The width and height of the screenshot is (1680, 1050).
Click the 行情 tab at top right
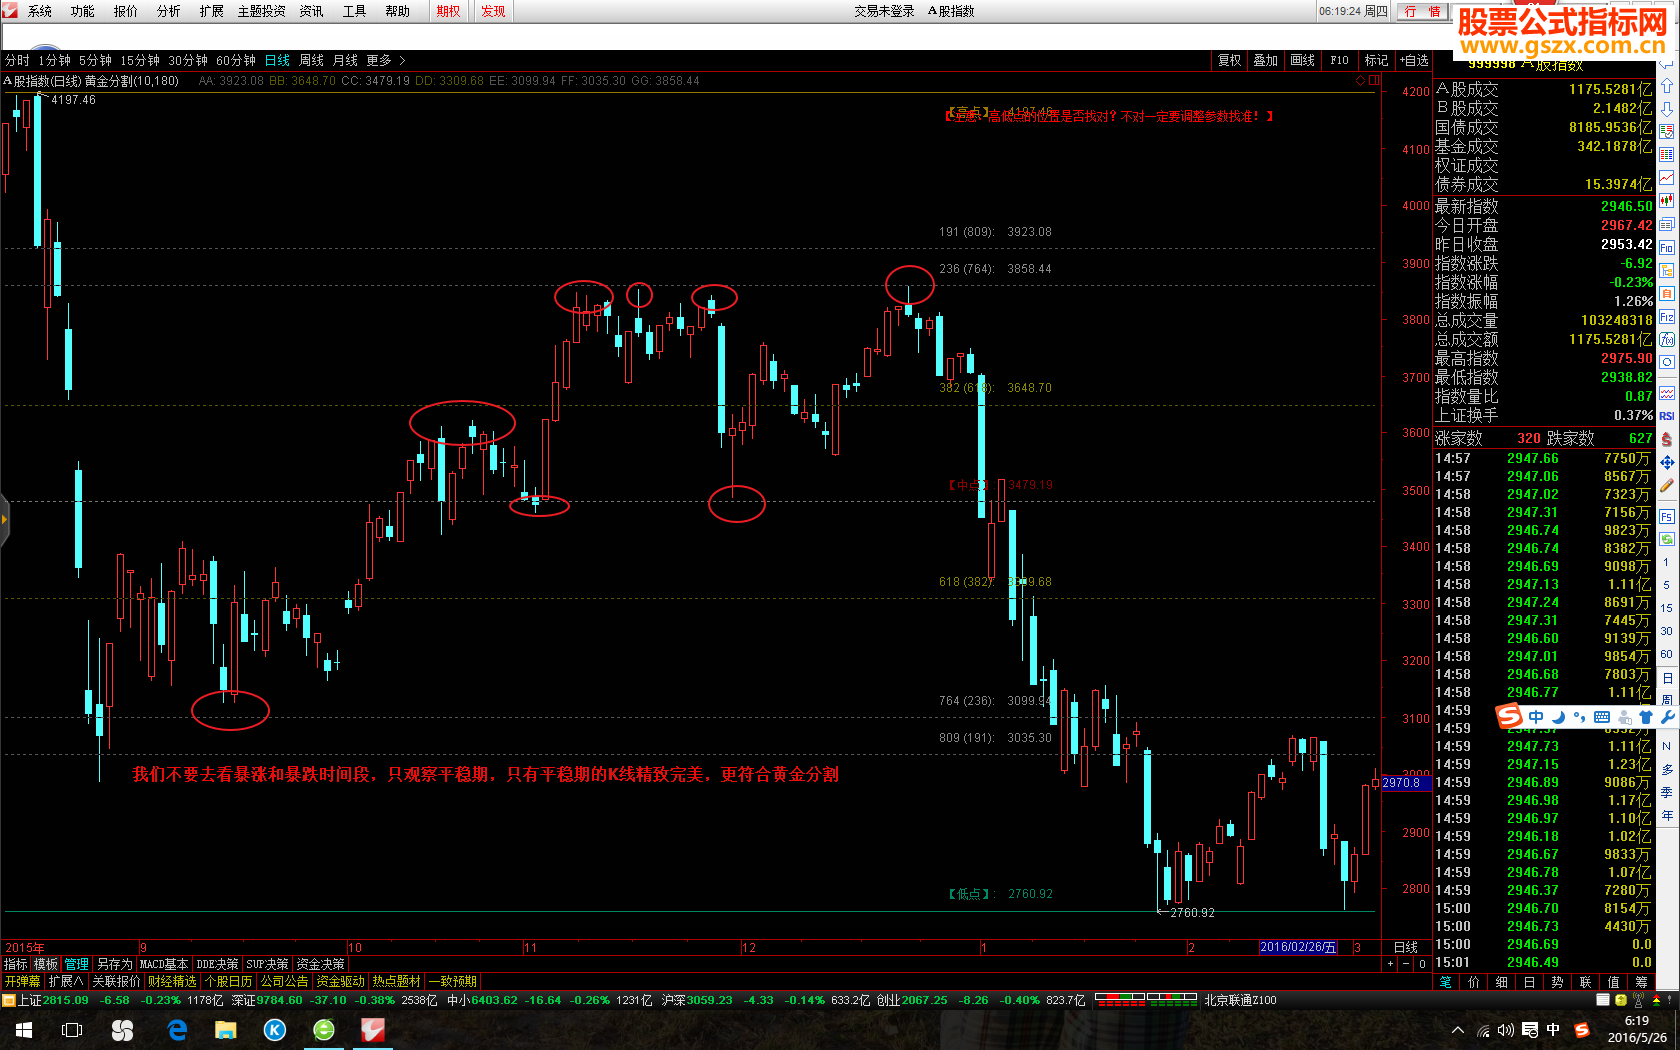point(1422,11)
